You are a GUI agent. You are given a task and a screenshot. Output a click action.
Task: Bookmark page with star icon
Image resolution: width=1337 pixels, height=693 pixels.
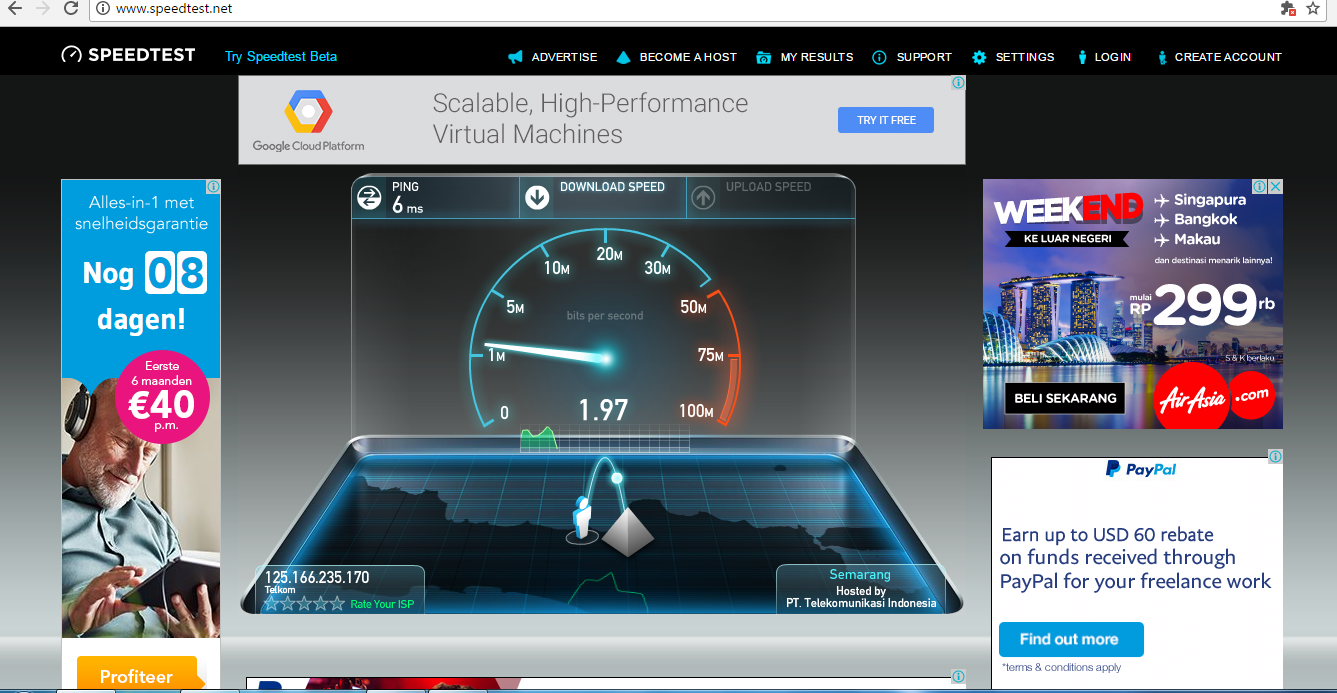tap(1313, 8)
